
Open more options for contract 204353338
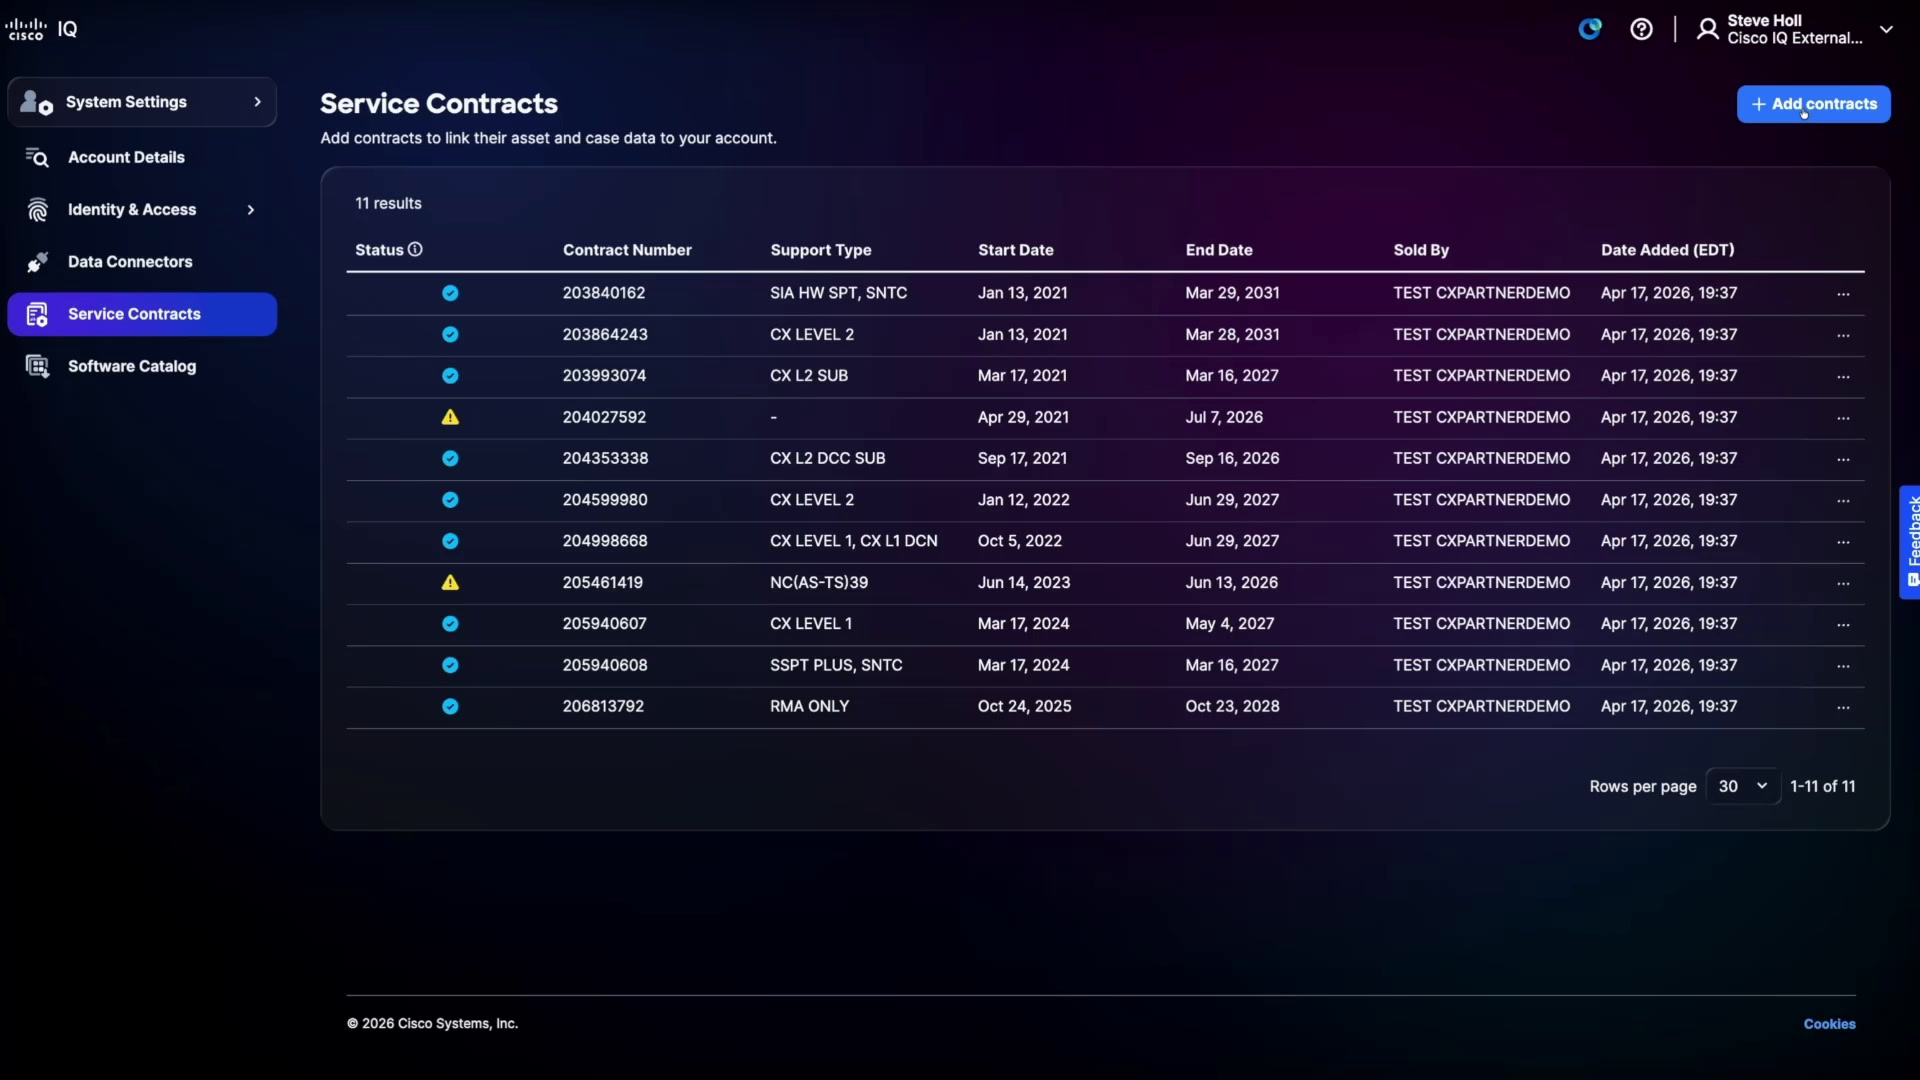click(1843, 459)
